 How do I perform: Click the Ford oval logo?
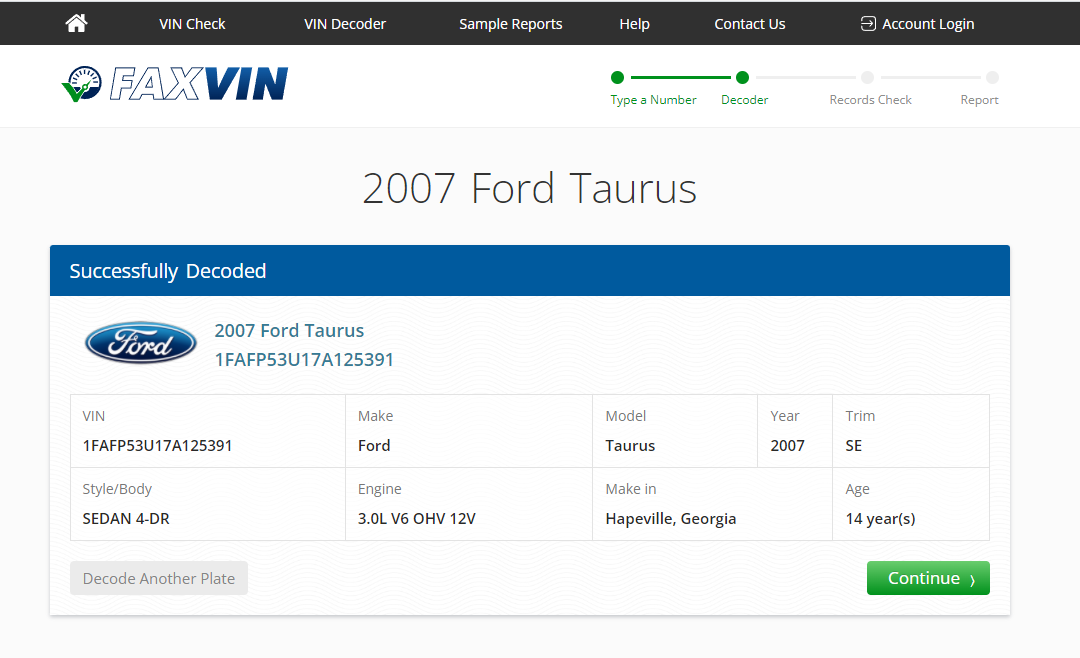pyautogui.click(x=141, y=342)
